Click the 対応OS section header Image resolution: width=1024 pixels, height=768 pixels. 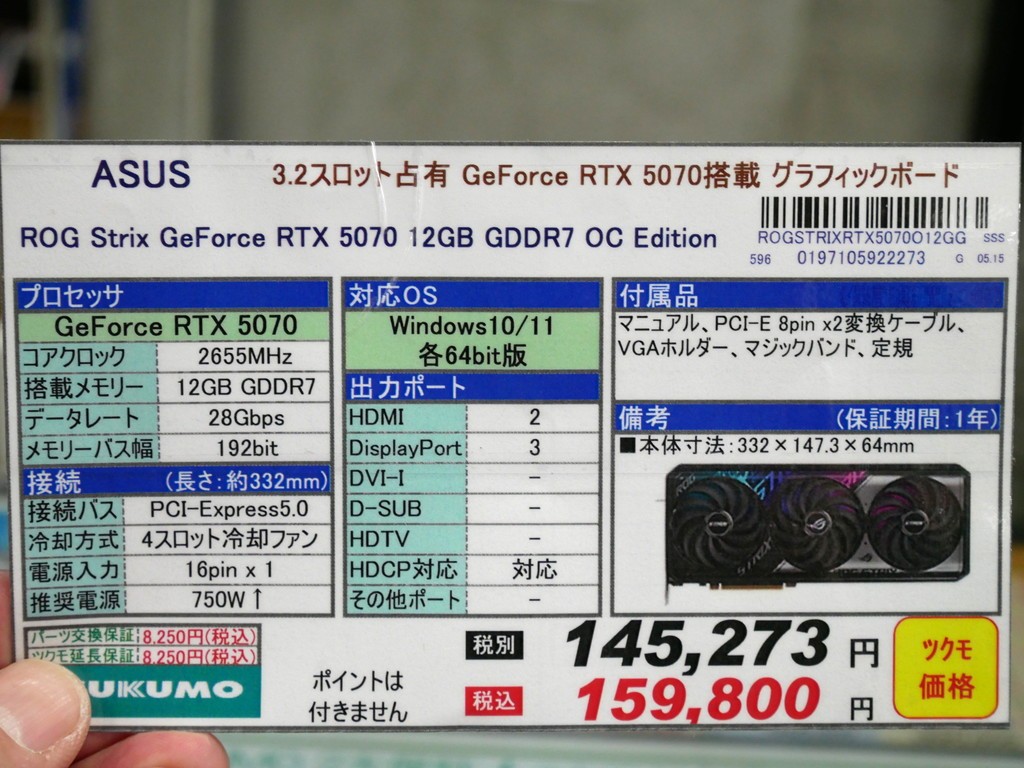[x=472, y=295]
